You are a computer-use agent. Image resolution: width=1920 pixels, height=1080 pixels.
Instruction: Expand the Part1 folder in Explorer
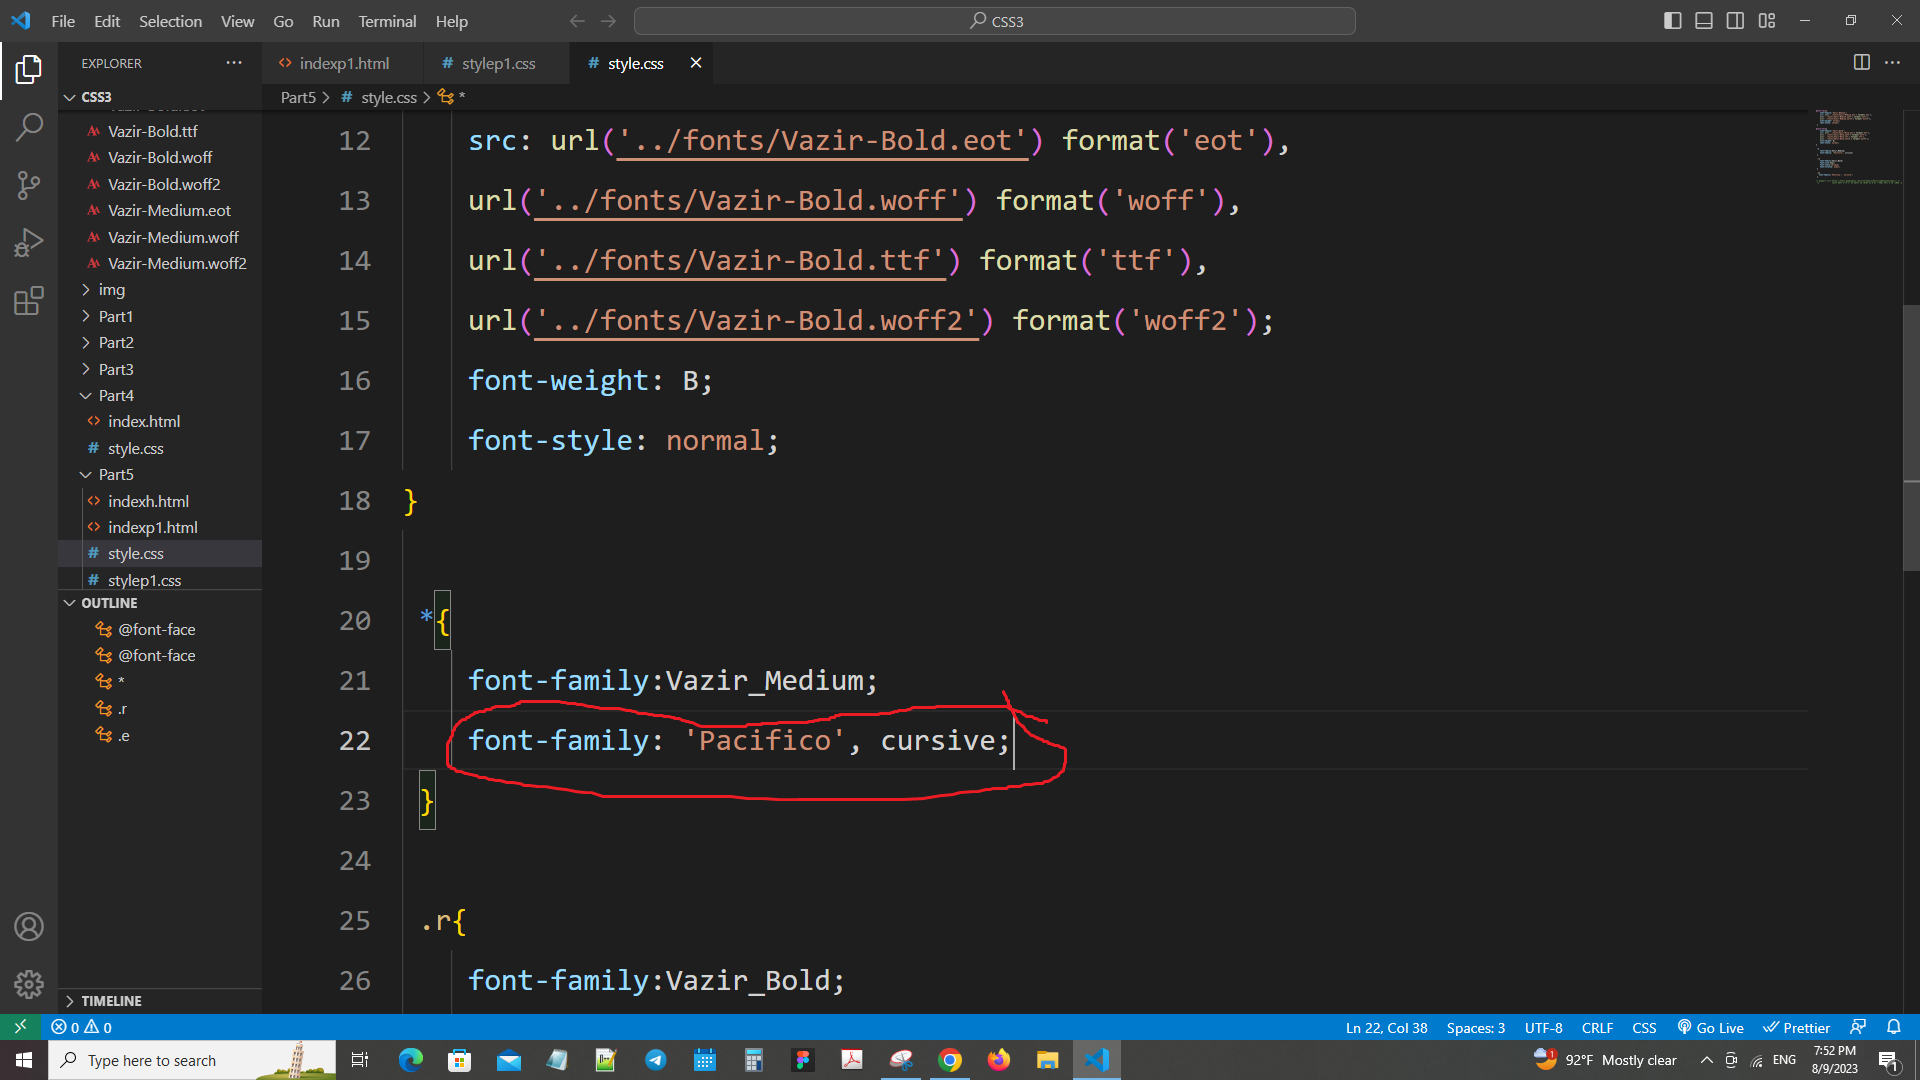pyautogui.click(x=86, y=316)
